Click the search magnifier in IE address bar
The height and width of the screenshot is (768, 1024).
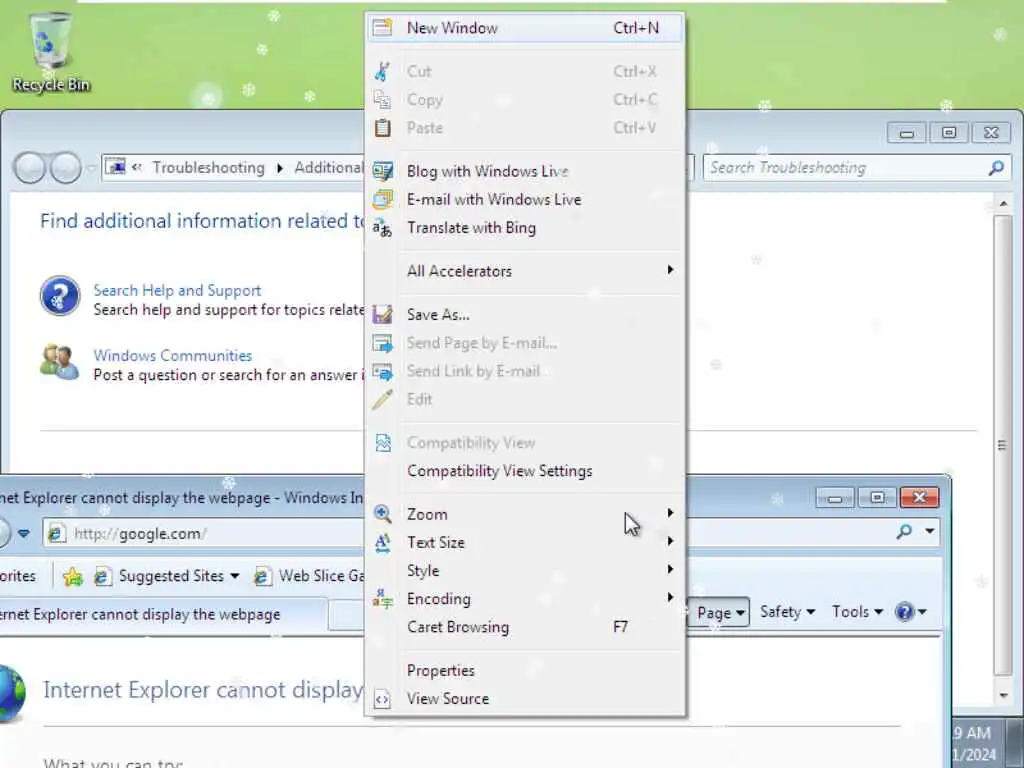tap(904, 532)
